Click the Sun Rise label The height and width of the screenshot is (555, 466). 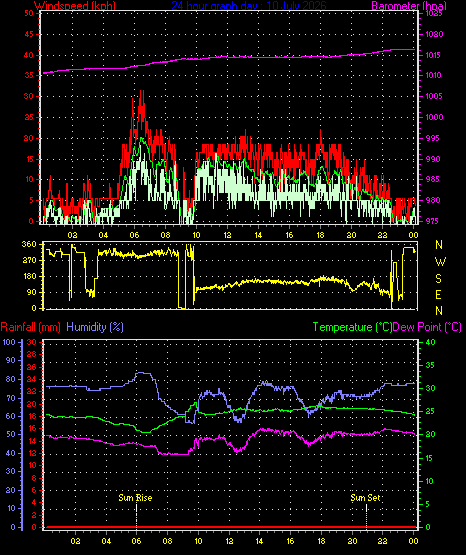(x=135, y=498)
